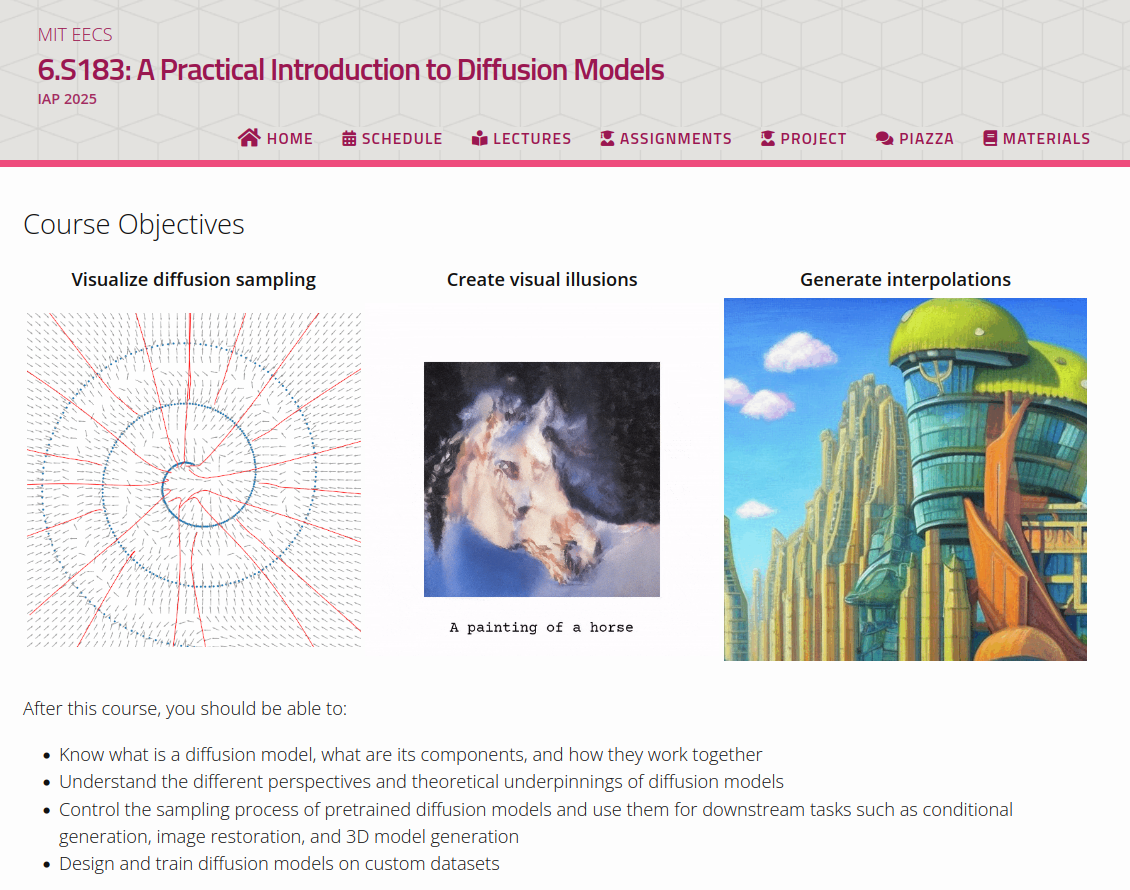1130x890 pixels.
Task: Click the book icon beside MATERIALS
Action: (x=989, y=138)
